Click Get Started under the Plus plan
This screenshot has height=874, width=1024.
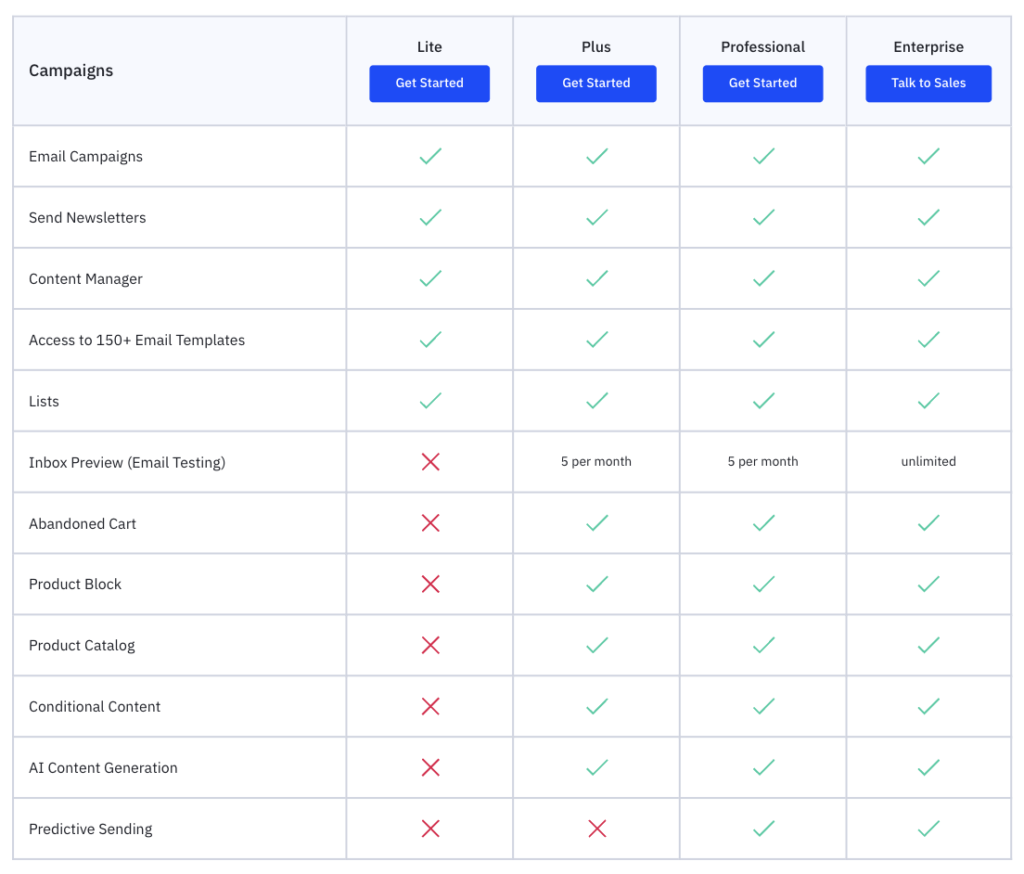[596, 84]
